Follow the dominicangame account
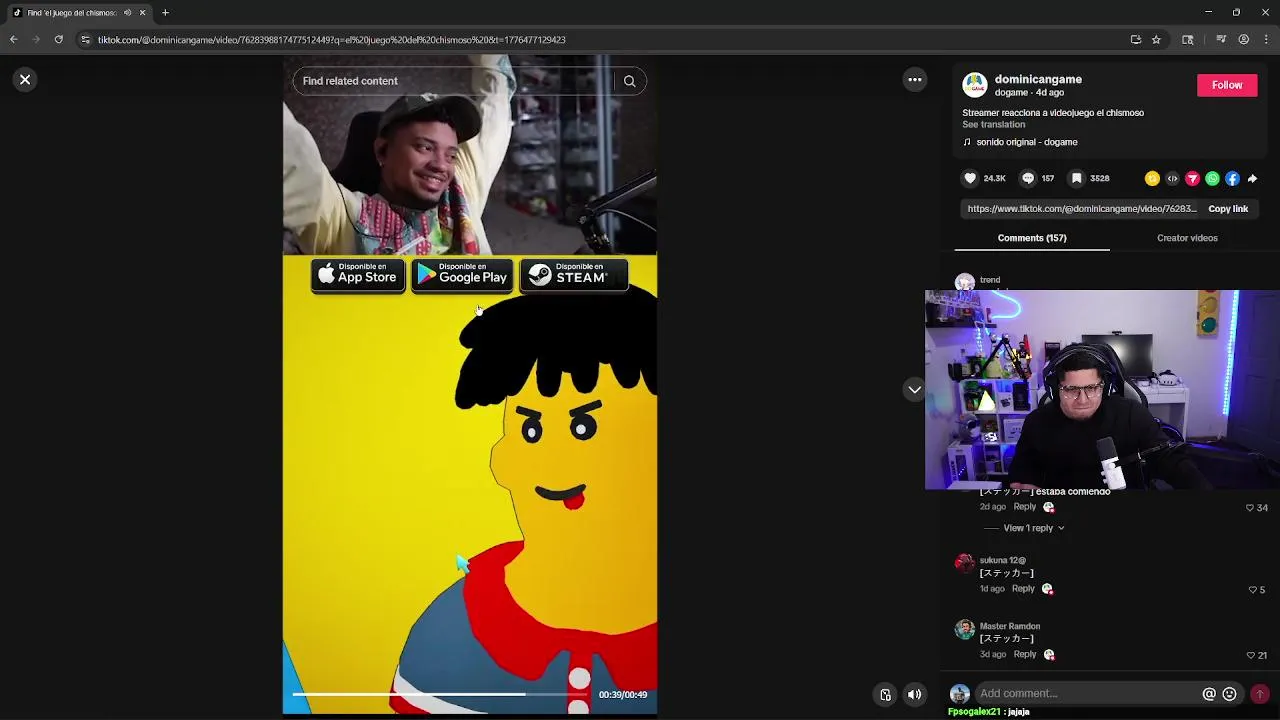Viewport: 1280px width, 720px height. pos(1227,85)
